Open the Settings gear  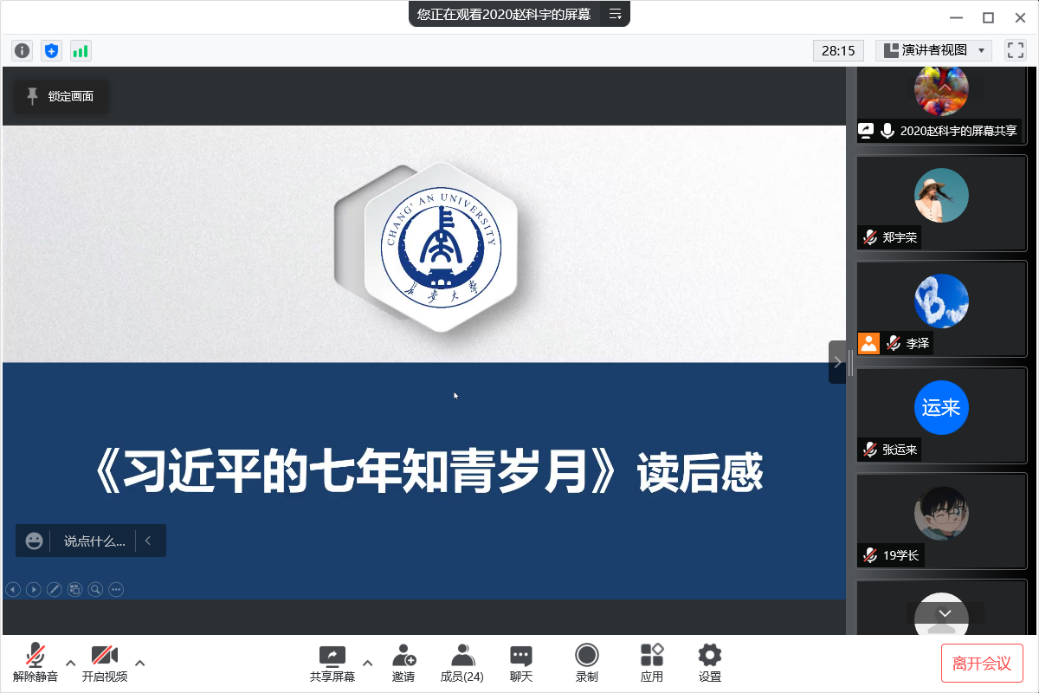(709, 663)
